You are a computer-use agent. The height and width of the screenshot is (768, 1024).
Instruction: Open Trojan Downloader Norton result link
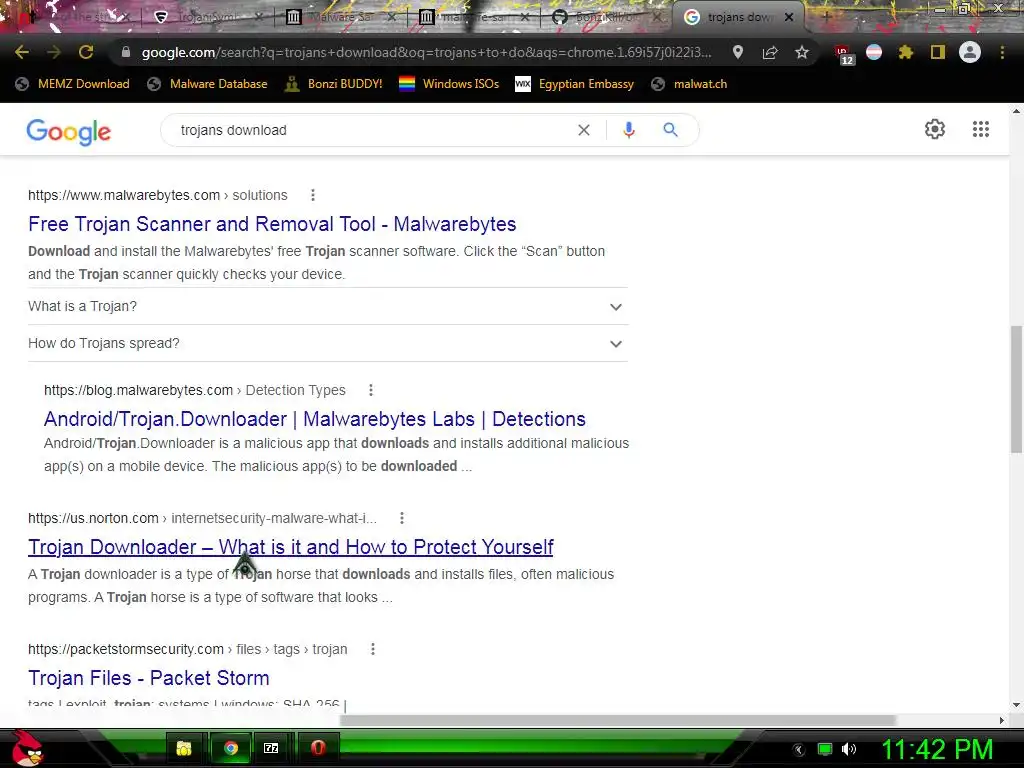click(x=291, y=547)
